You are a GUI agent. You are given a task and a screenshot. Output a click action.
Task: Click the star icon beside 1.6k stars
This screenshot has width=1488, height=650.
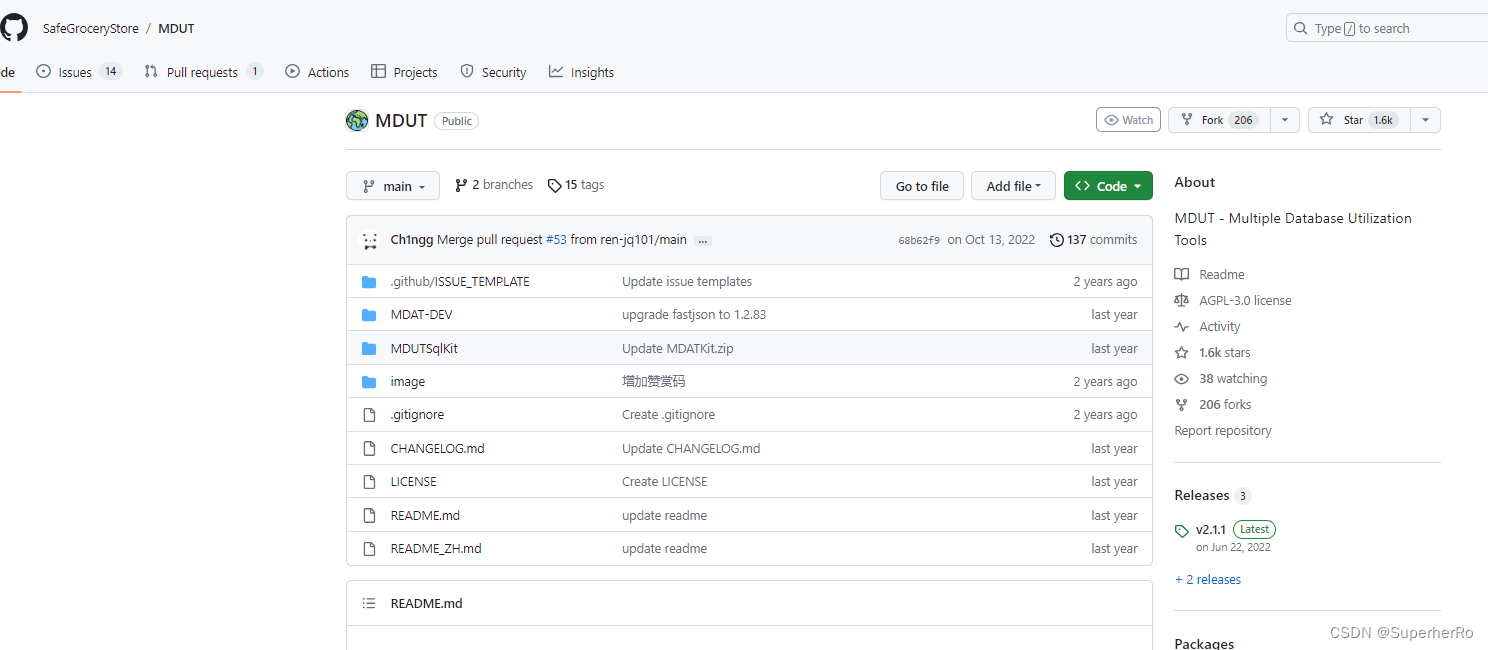coord(1182,353)
